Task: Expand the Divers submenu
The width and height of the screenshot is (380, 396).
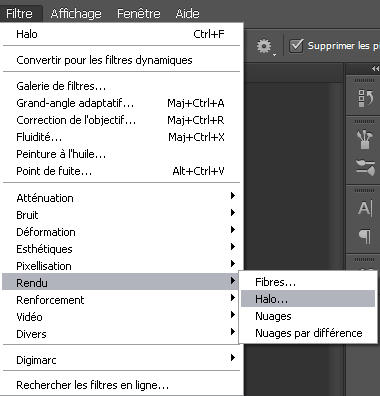Action: (121, 334)
